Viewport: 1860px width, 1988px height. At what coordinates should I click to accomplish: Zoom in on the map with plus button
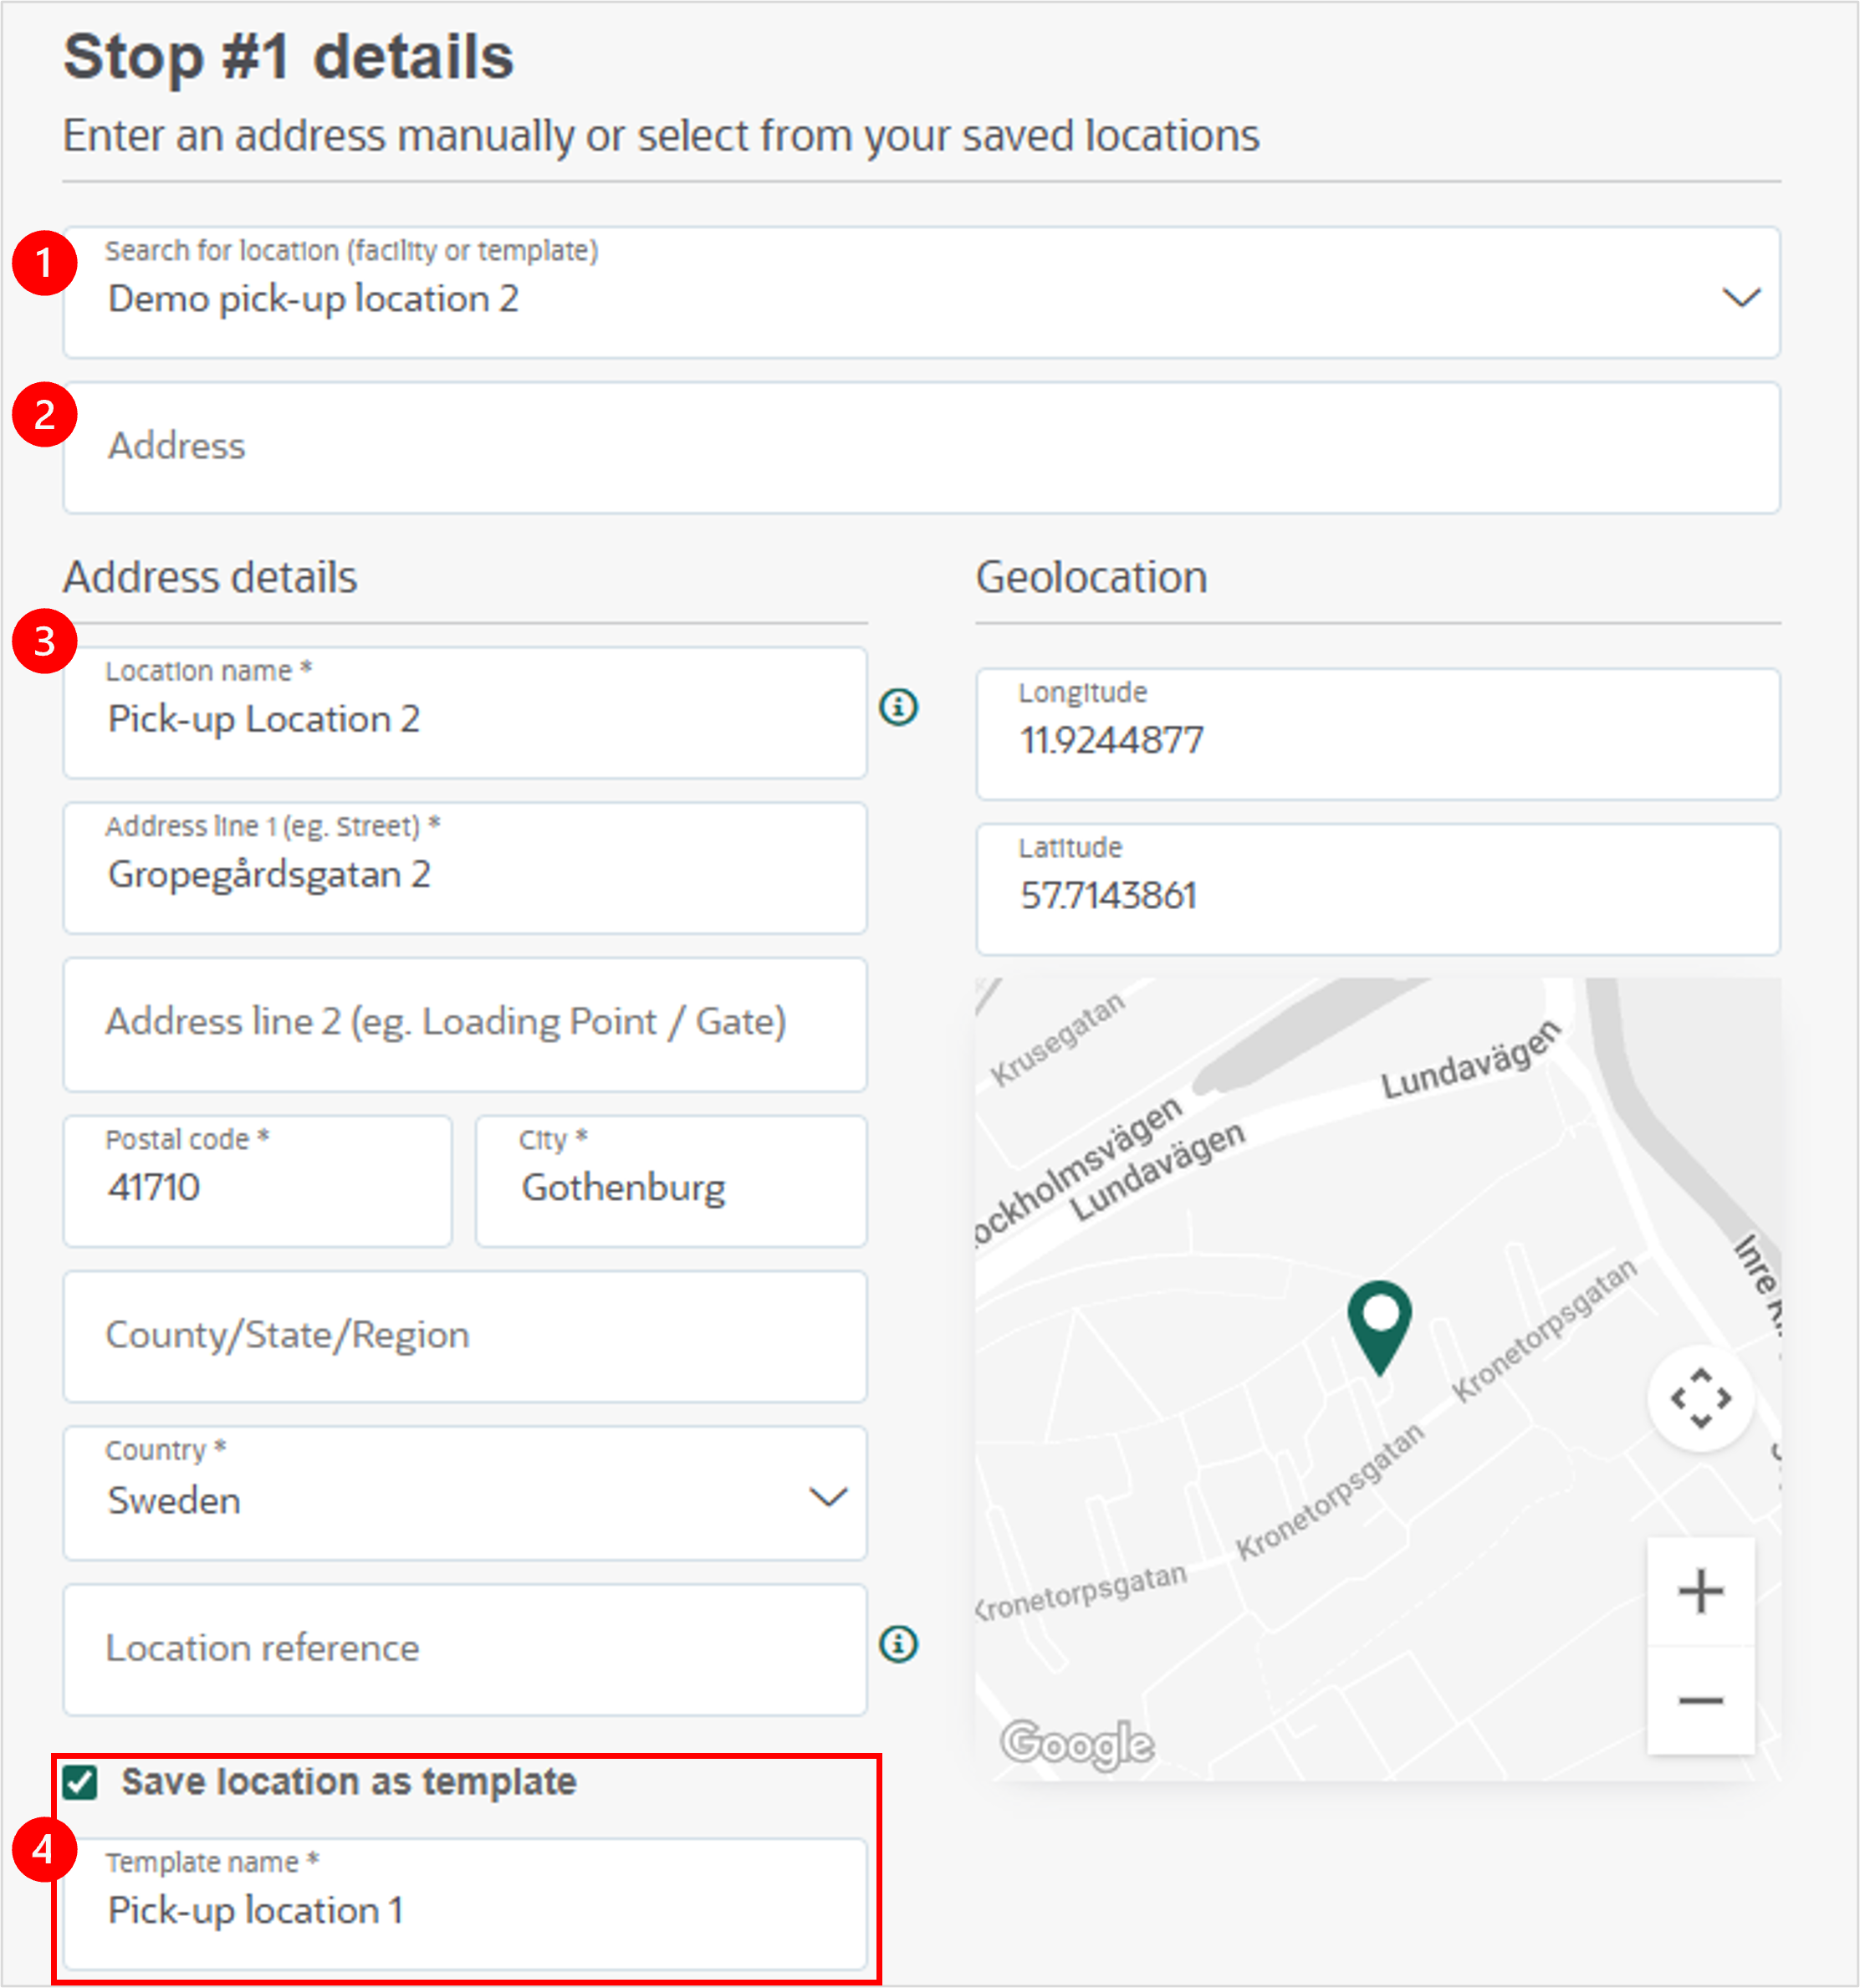(1700, 1591)
